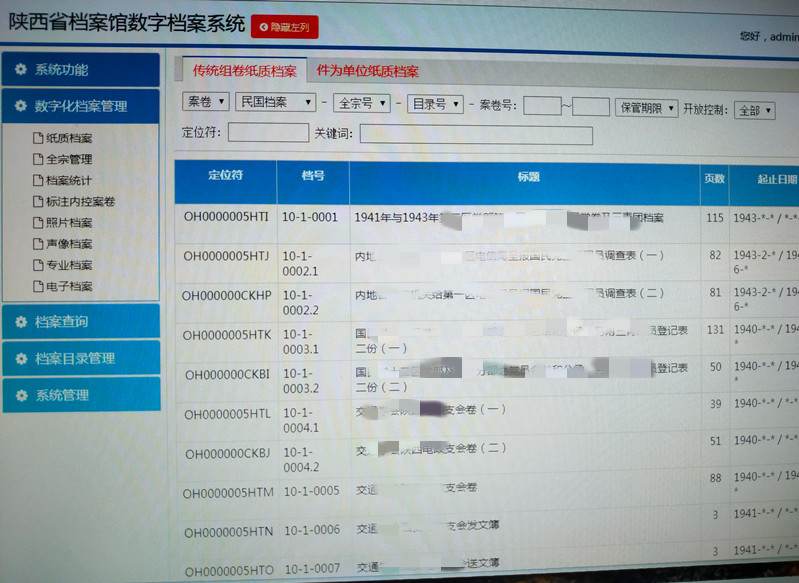Click file number 10-1-0001
The width and height of the screenshot is (799, 583).
click(x=310, y=217)
